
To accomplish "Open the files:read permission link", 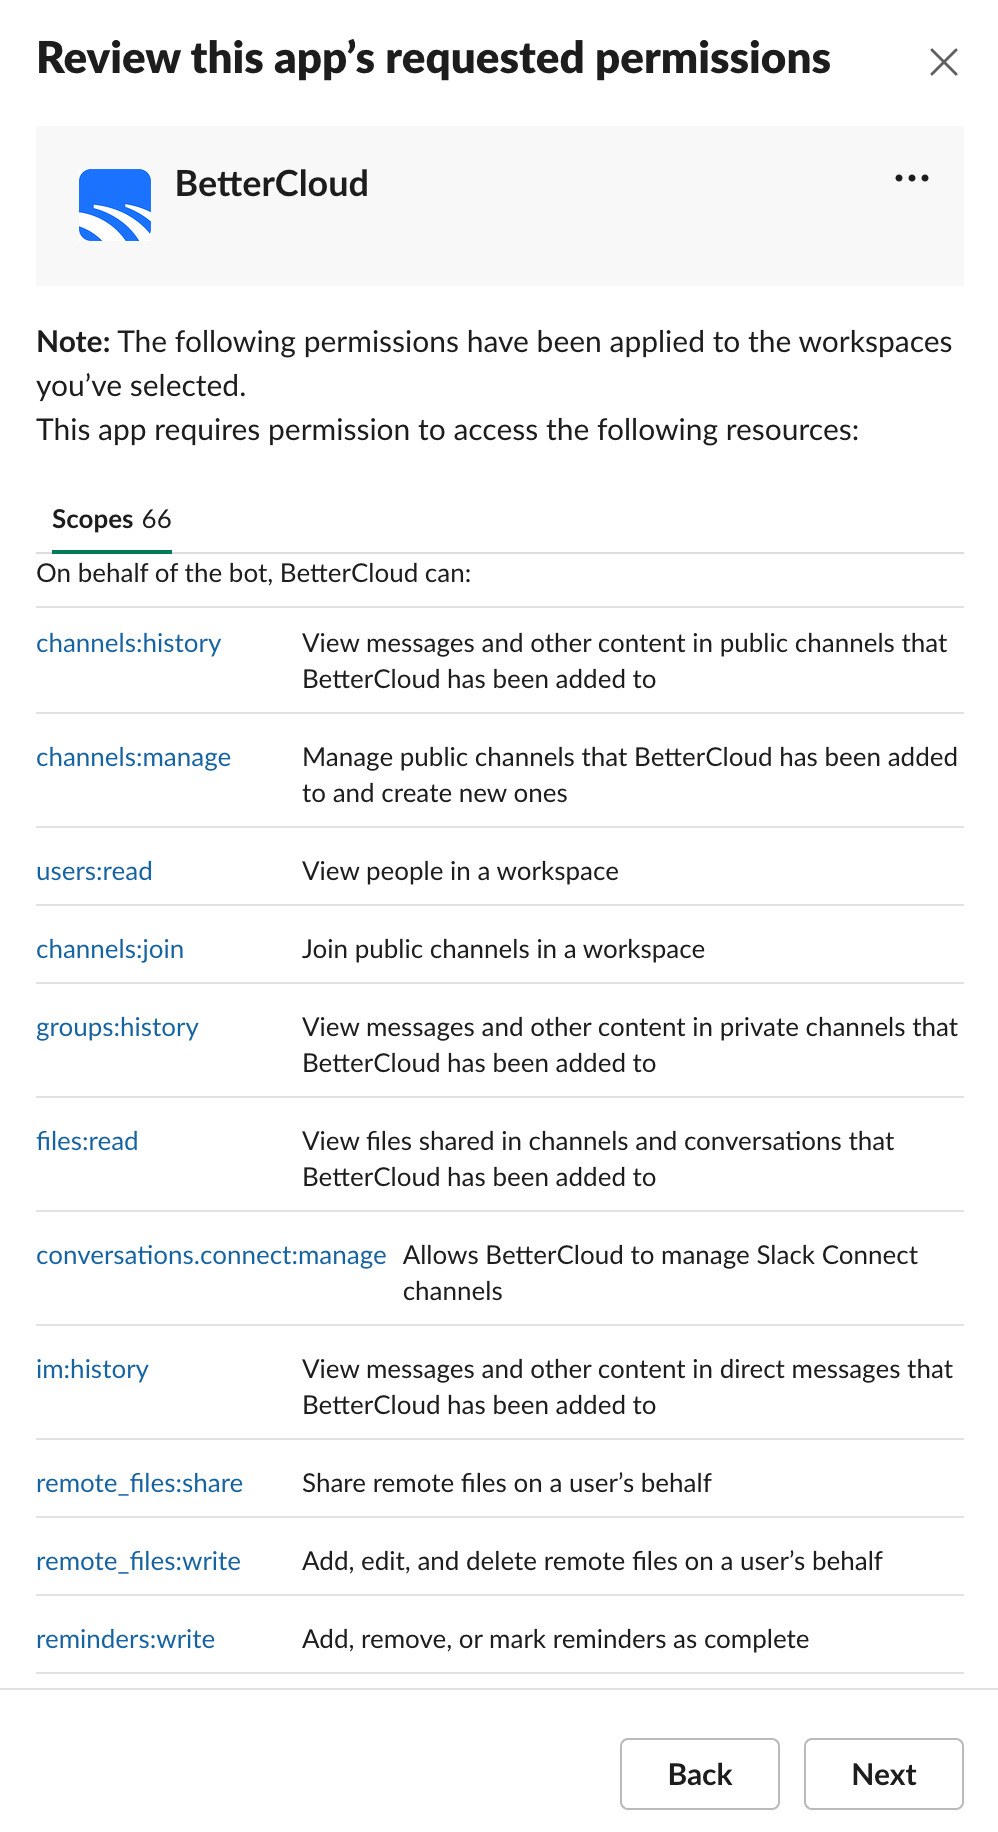I will coord(87,1141).
